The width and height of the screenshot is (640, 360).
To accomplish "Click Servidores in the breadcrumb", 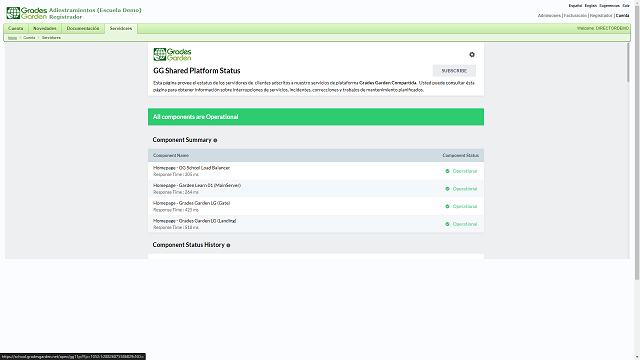I will [51, 38].
